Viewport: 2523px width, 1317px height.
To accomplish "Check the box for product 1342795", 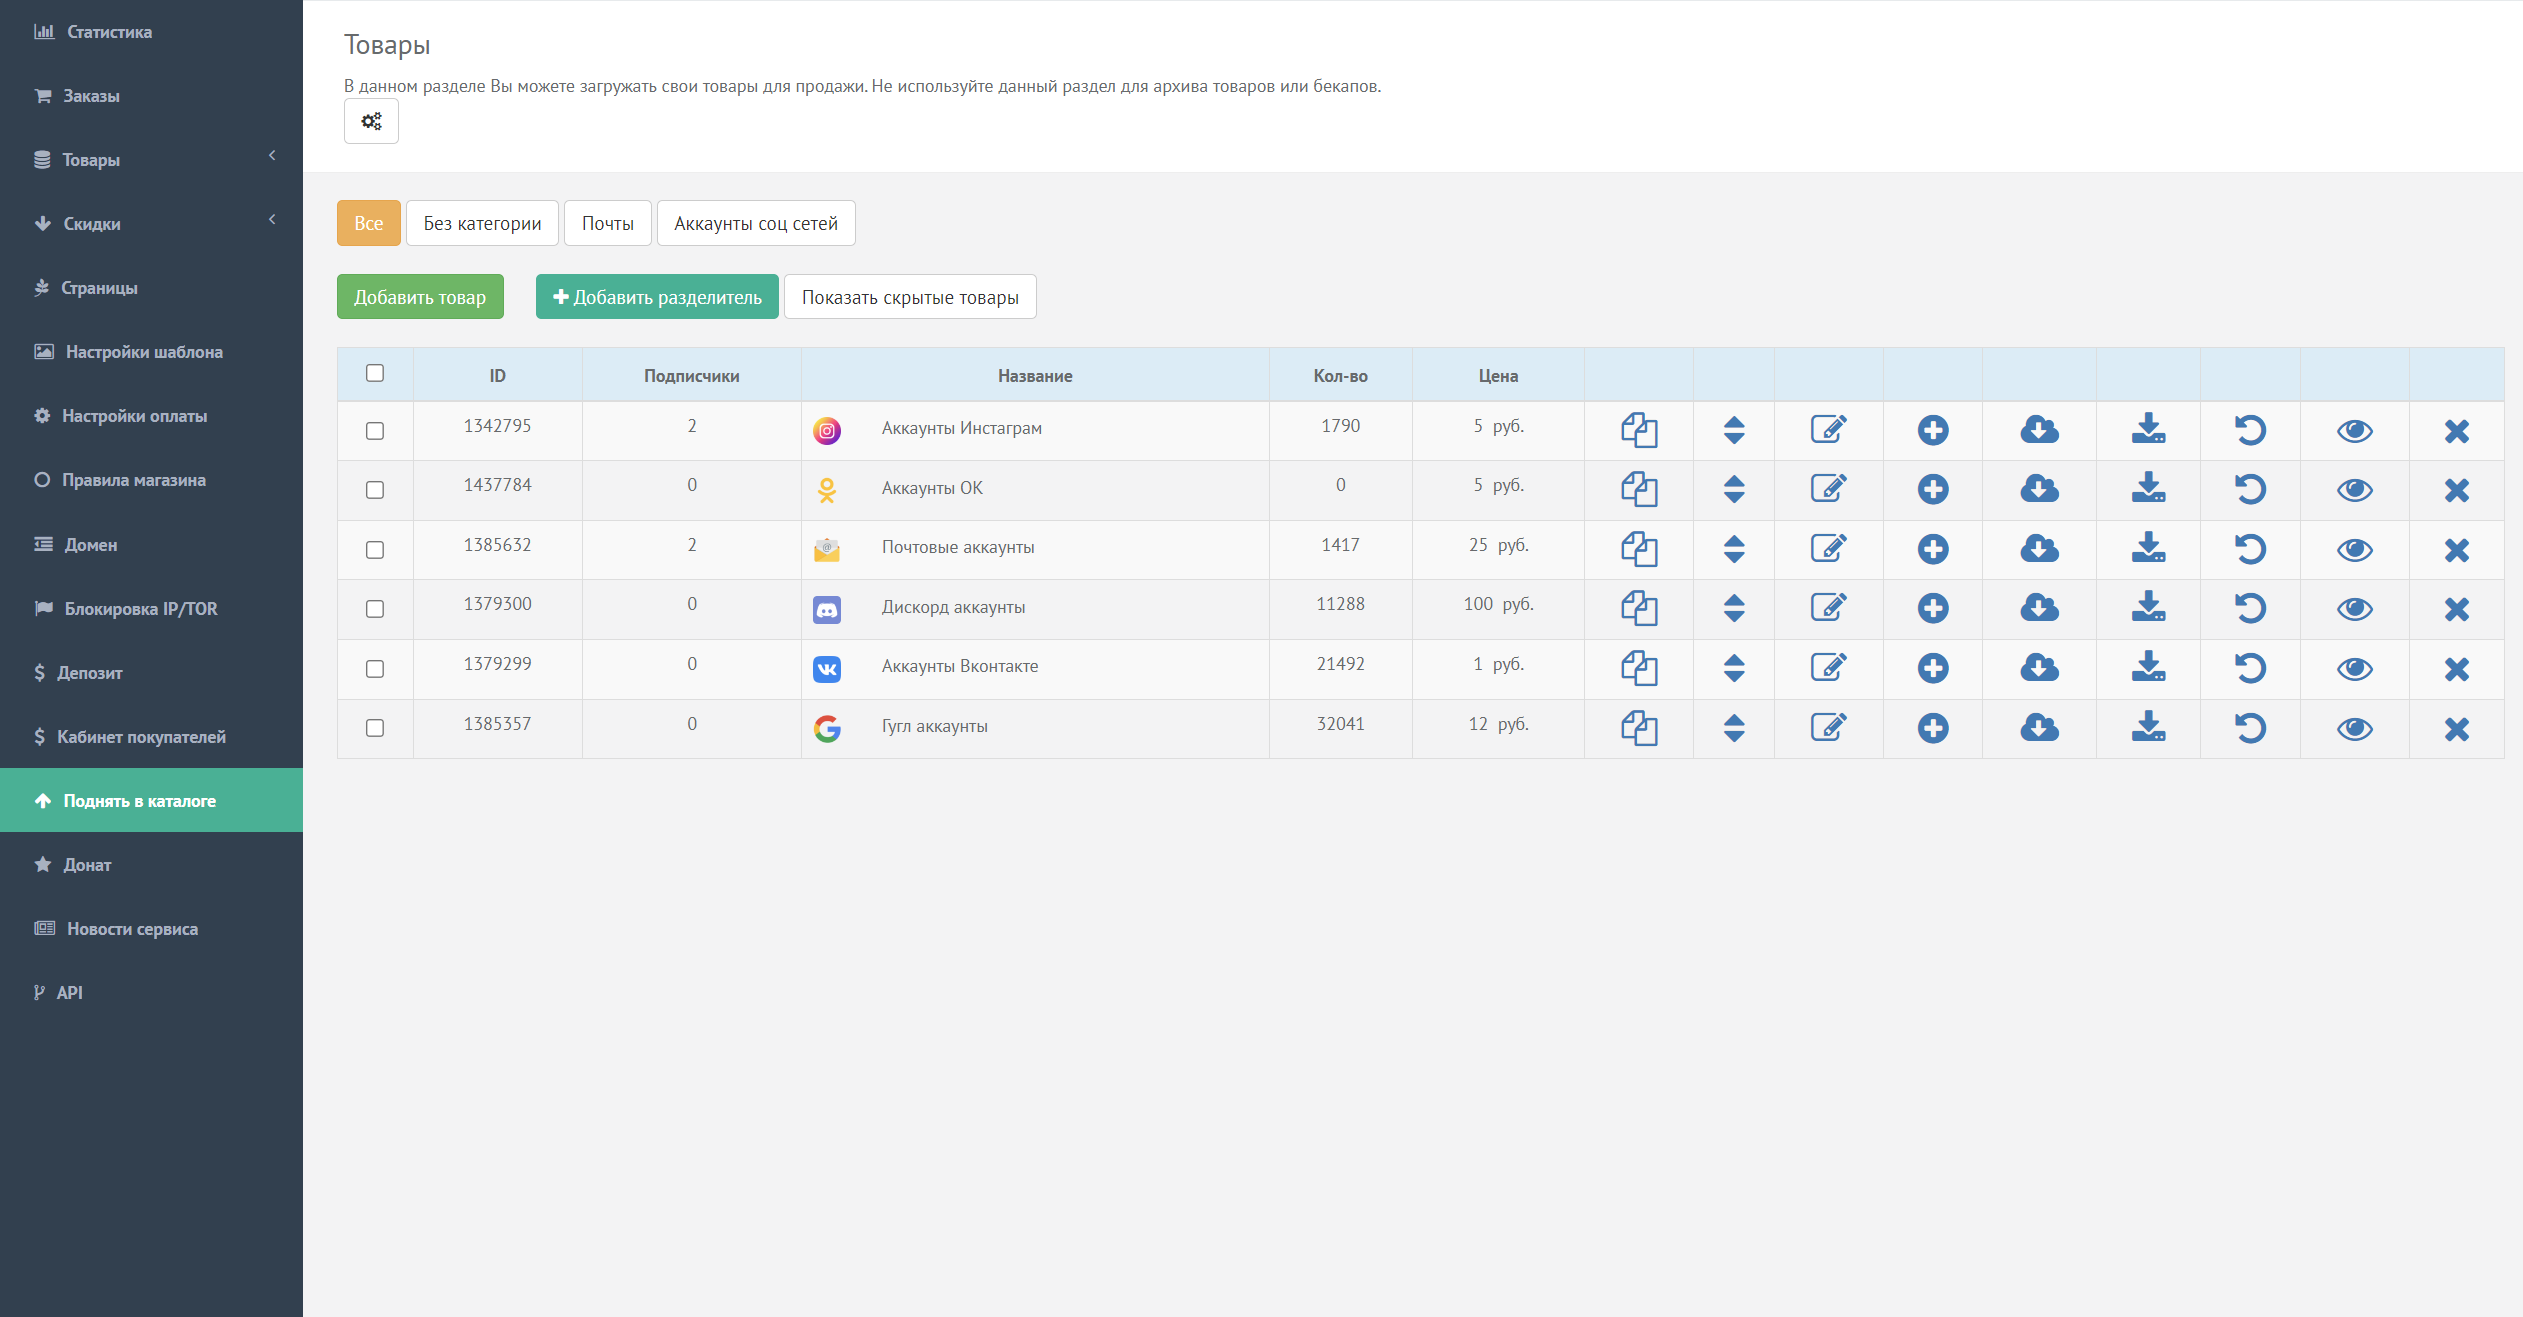I will click(x=375, y=431).
